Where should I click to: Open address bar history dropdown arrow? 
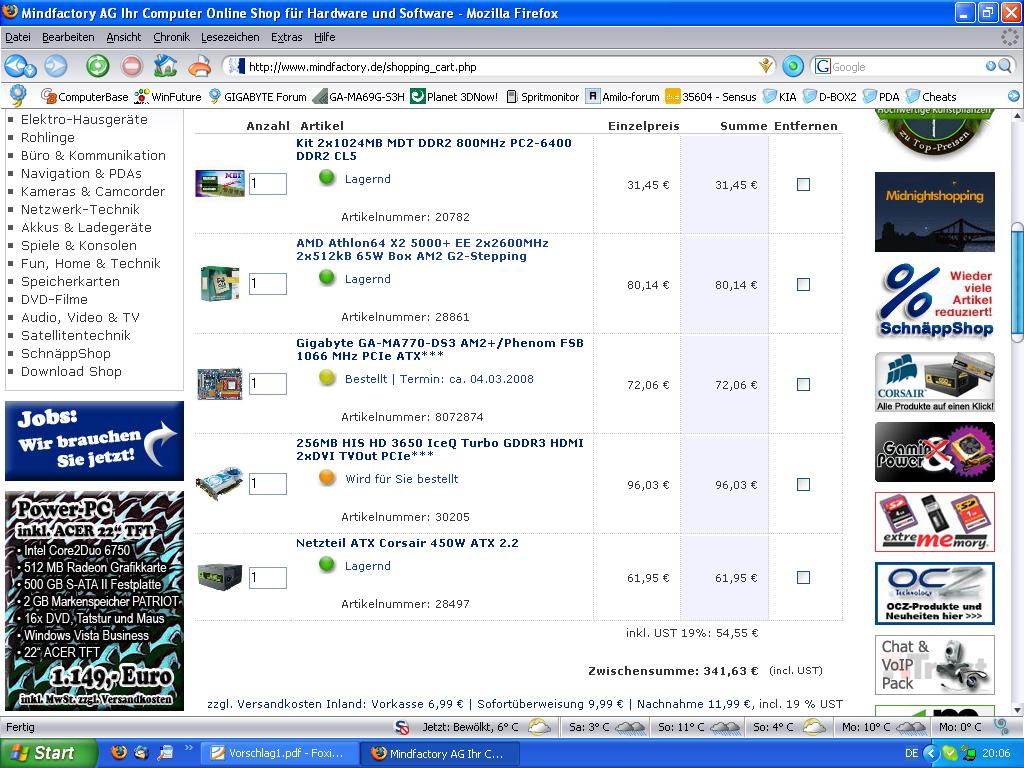pyautogui.click(x=765, y=66)
